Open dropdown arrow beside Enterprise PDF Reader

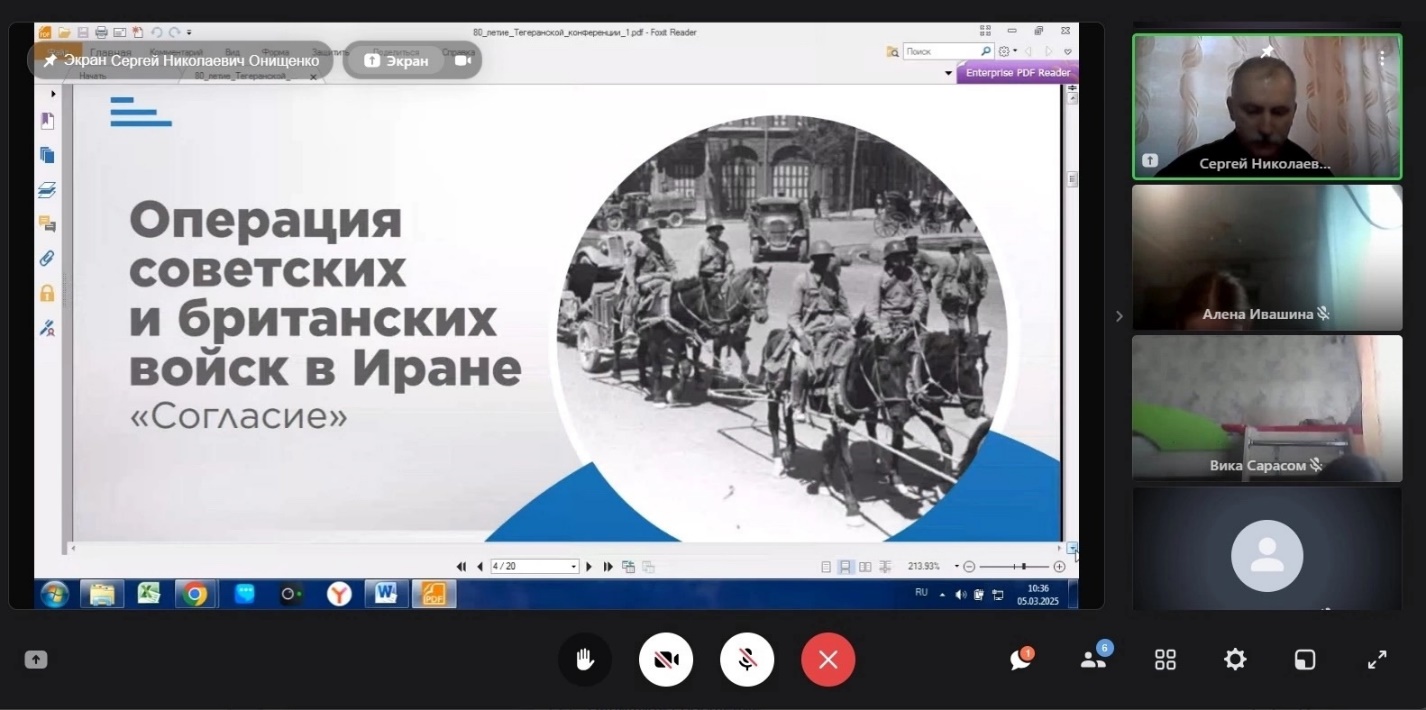(948, 73)
